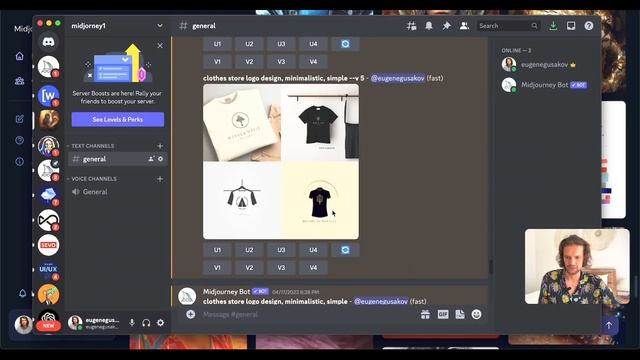
Task: Open edit channel gear on general channel
Action: pyautogui.click(x=160, y=159)
